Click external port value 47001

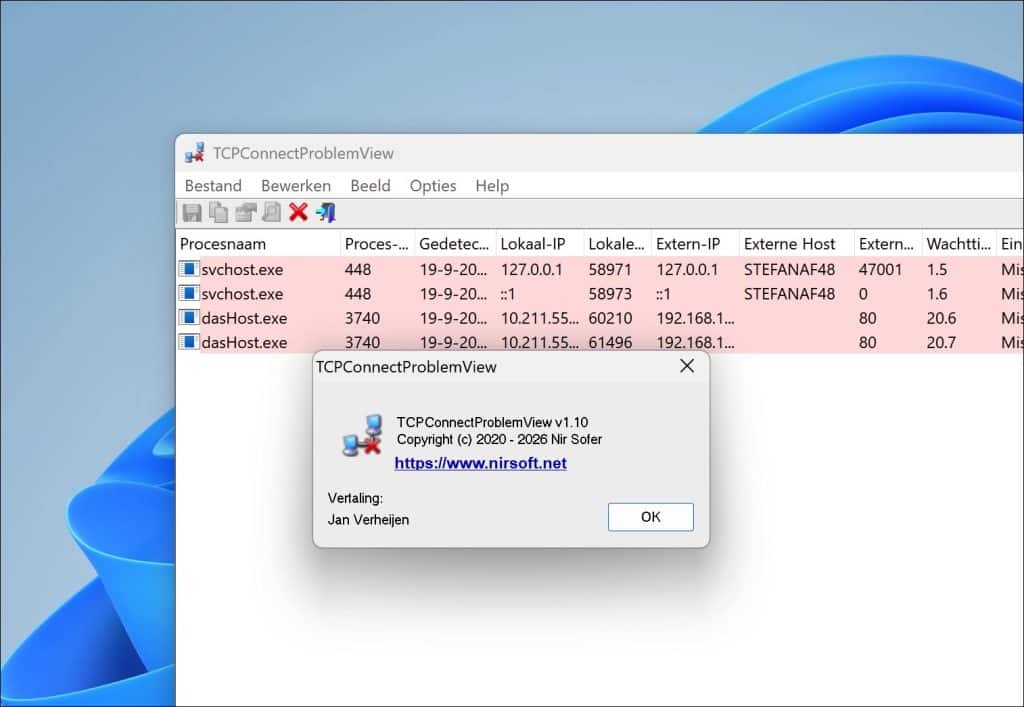pyautogui.click(x=880, y=270)
